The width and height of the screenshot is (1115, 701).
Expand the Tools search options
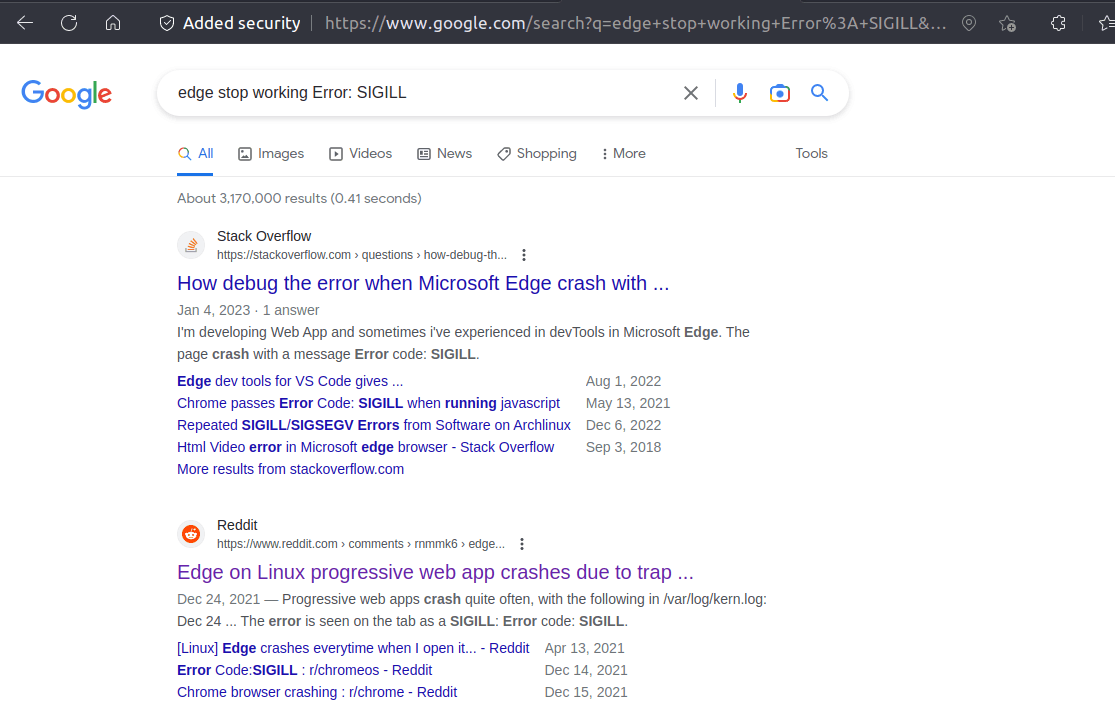(811, 154)
